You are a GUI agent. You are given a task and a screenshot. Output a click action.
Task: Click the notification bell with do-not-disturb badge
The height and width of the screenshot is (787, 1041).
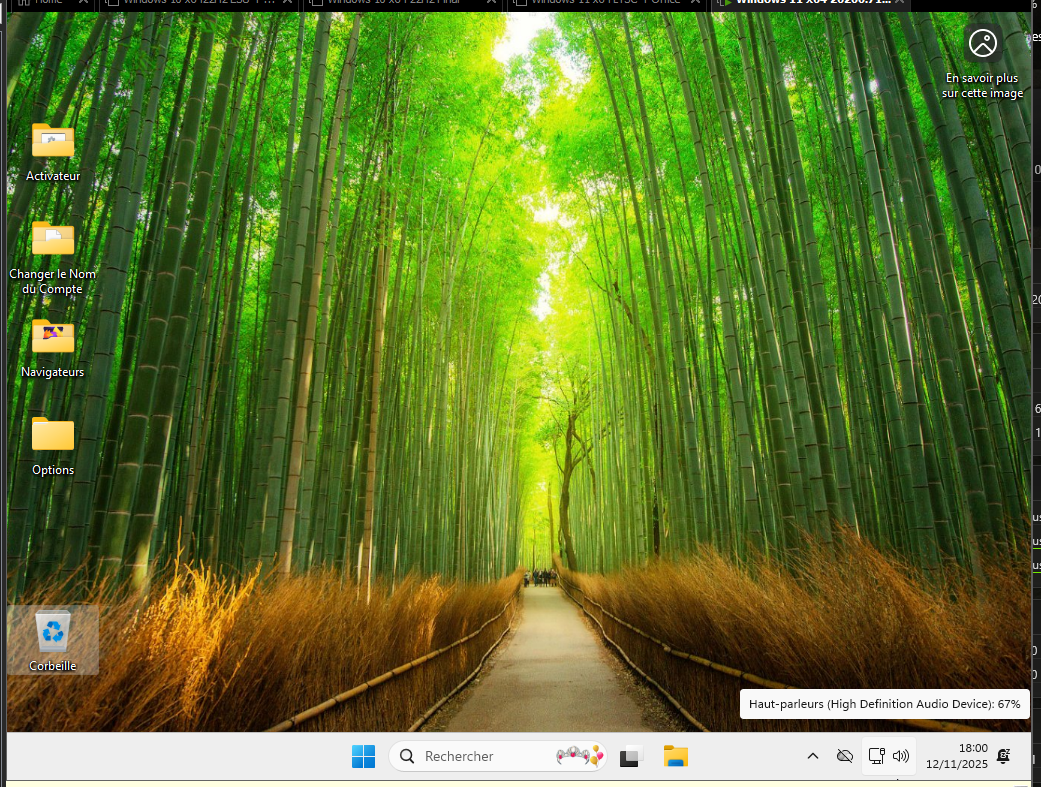[1004, 756]
